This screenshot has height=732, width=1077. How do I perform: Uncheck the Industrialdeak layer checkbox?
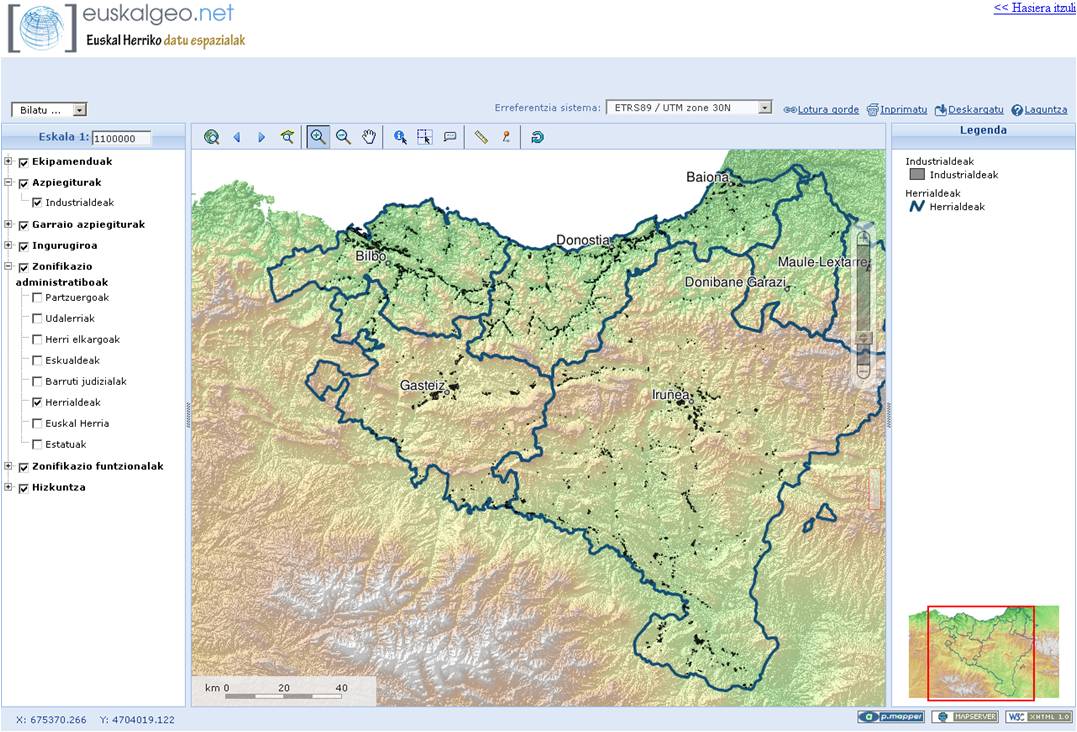click(x=38, y=203)
